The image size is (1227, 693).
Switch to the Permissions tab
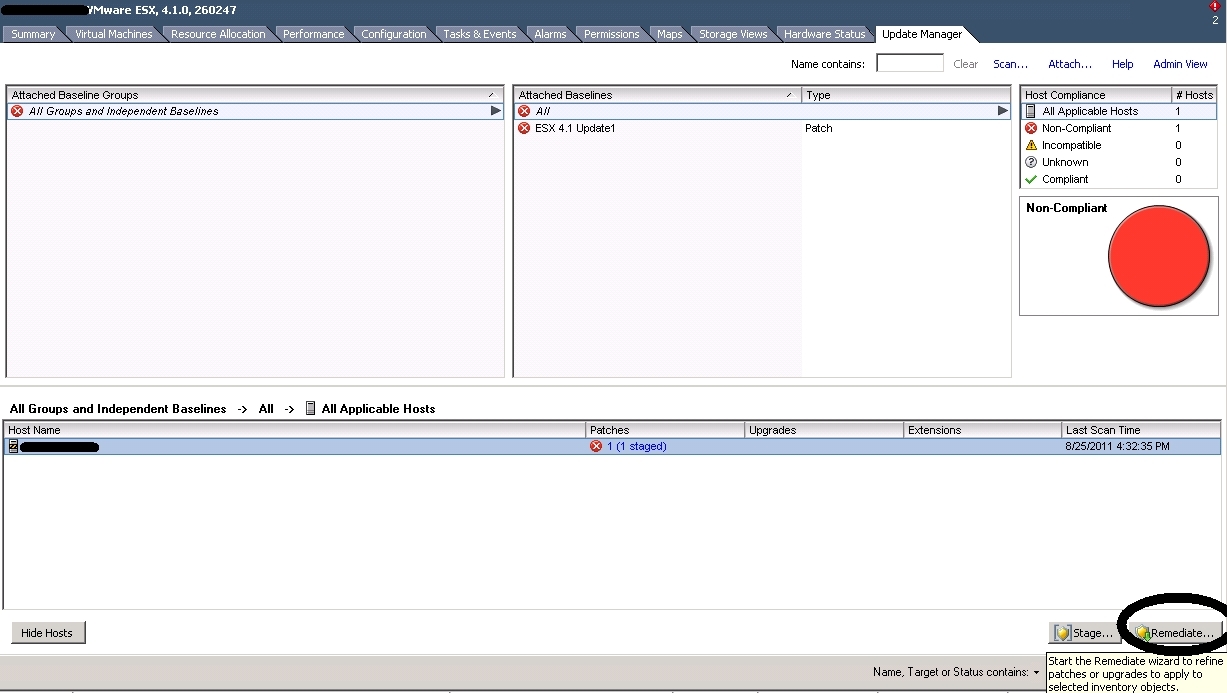[x=611, y=34]
